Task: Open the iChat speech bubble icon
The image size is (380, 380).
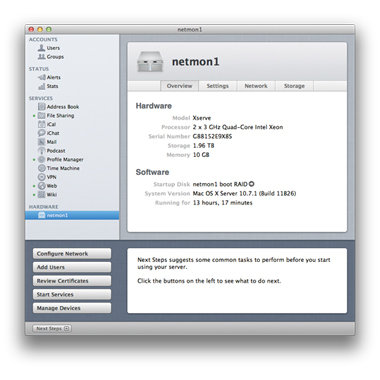Action: (41, 133)
